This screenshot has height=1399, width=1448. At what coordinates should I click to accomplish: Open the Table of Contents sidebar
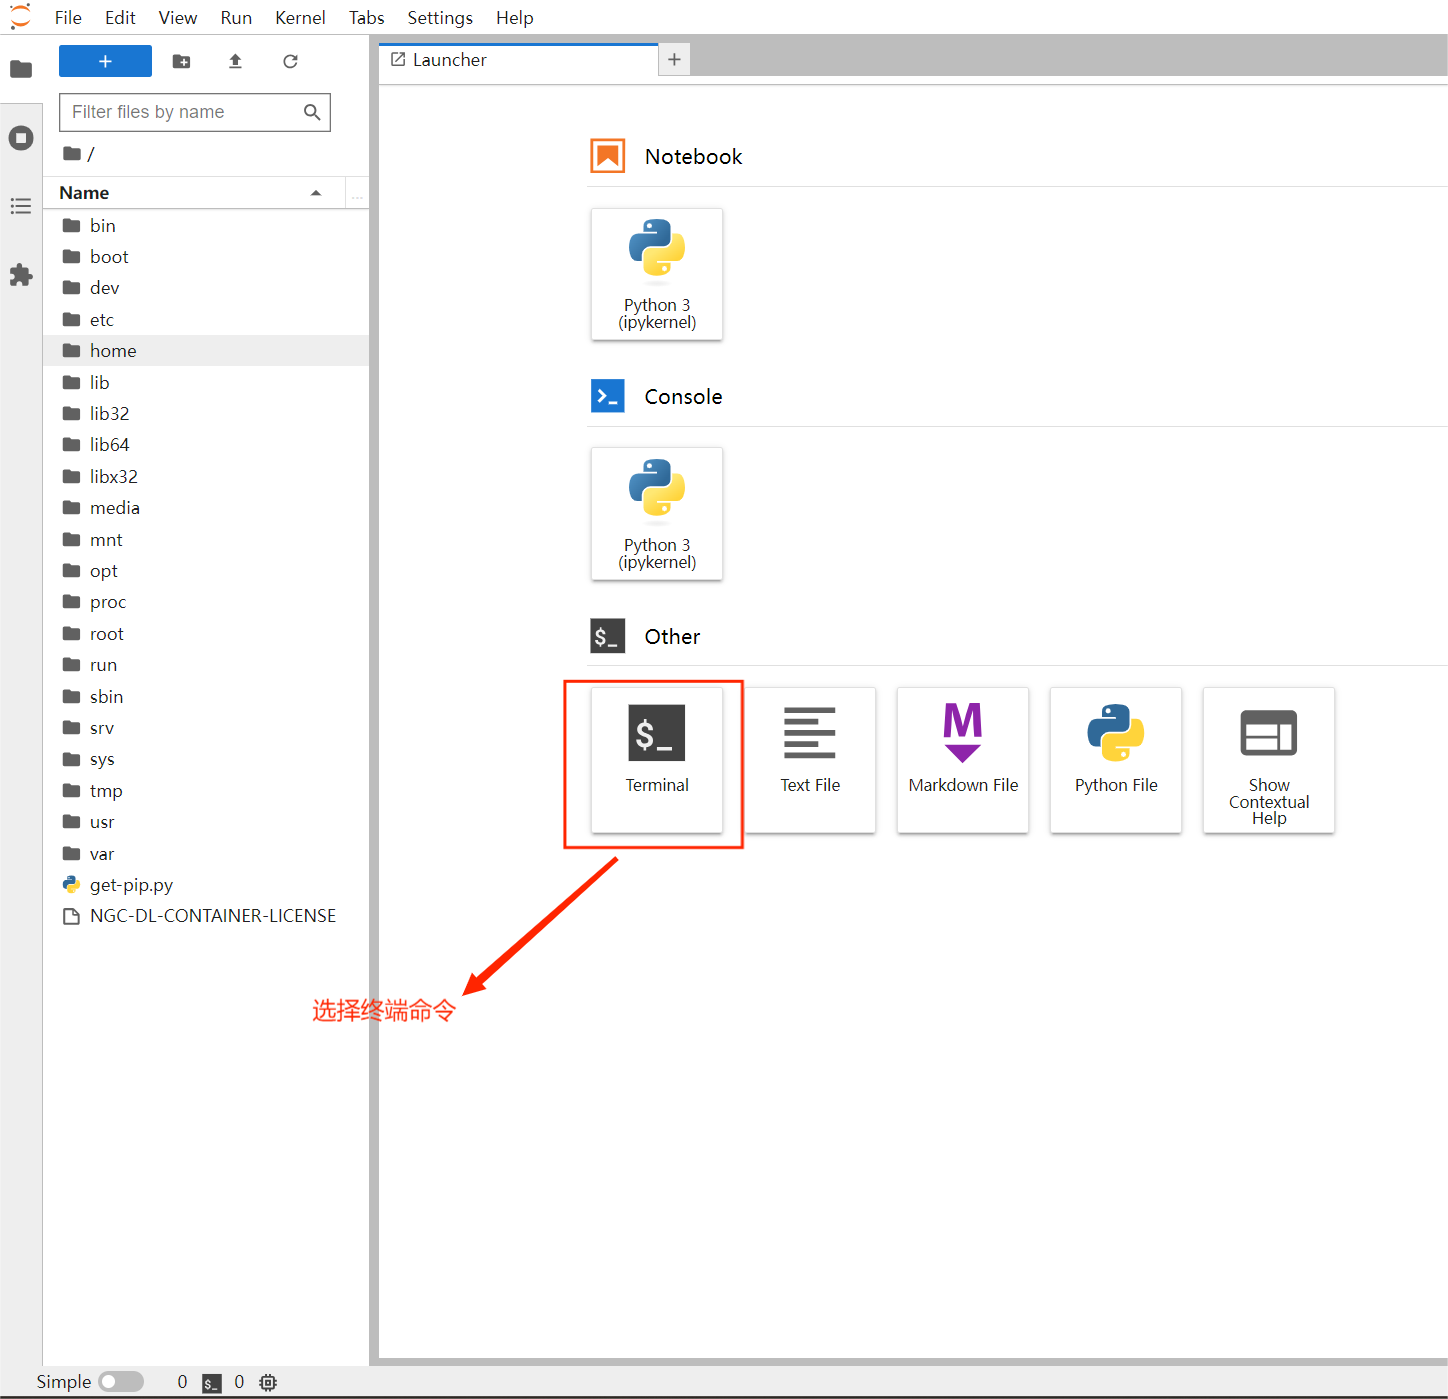click(21, 206)
